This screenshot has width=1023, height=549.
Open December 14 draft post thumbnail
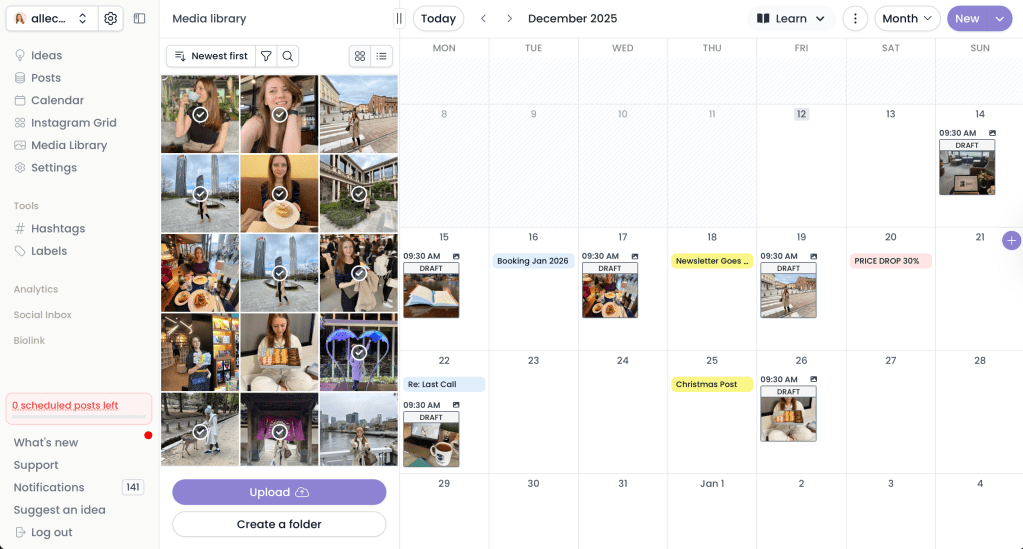[x=967, y=167]
